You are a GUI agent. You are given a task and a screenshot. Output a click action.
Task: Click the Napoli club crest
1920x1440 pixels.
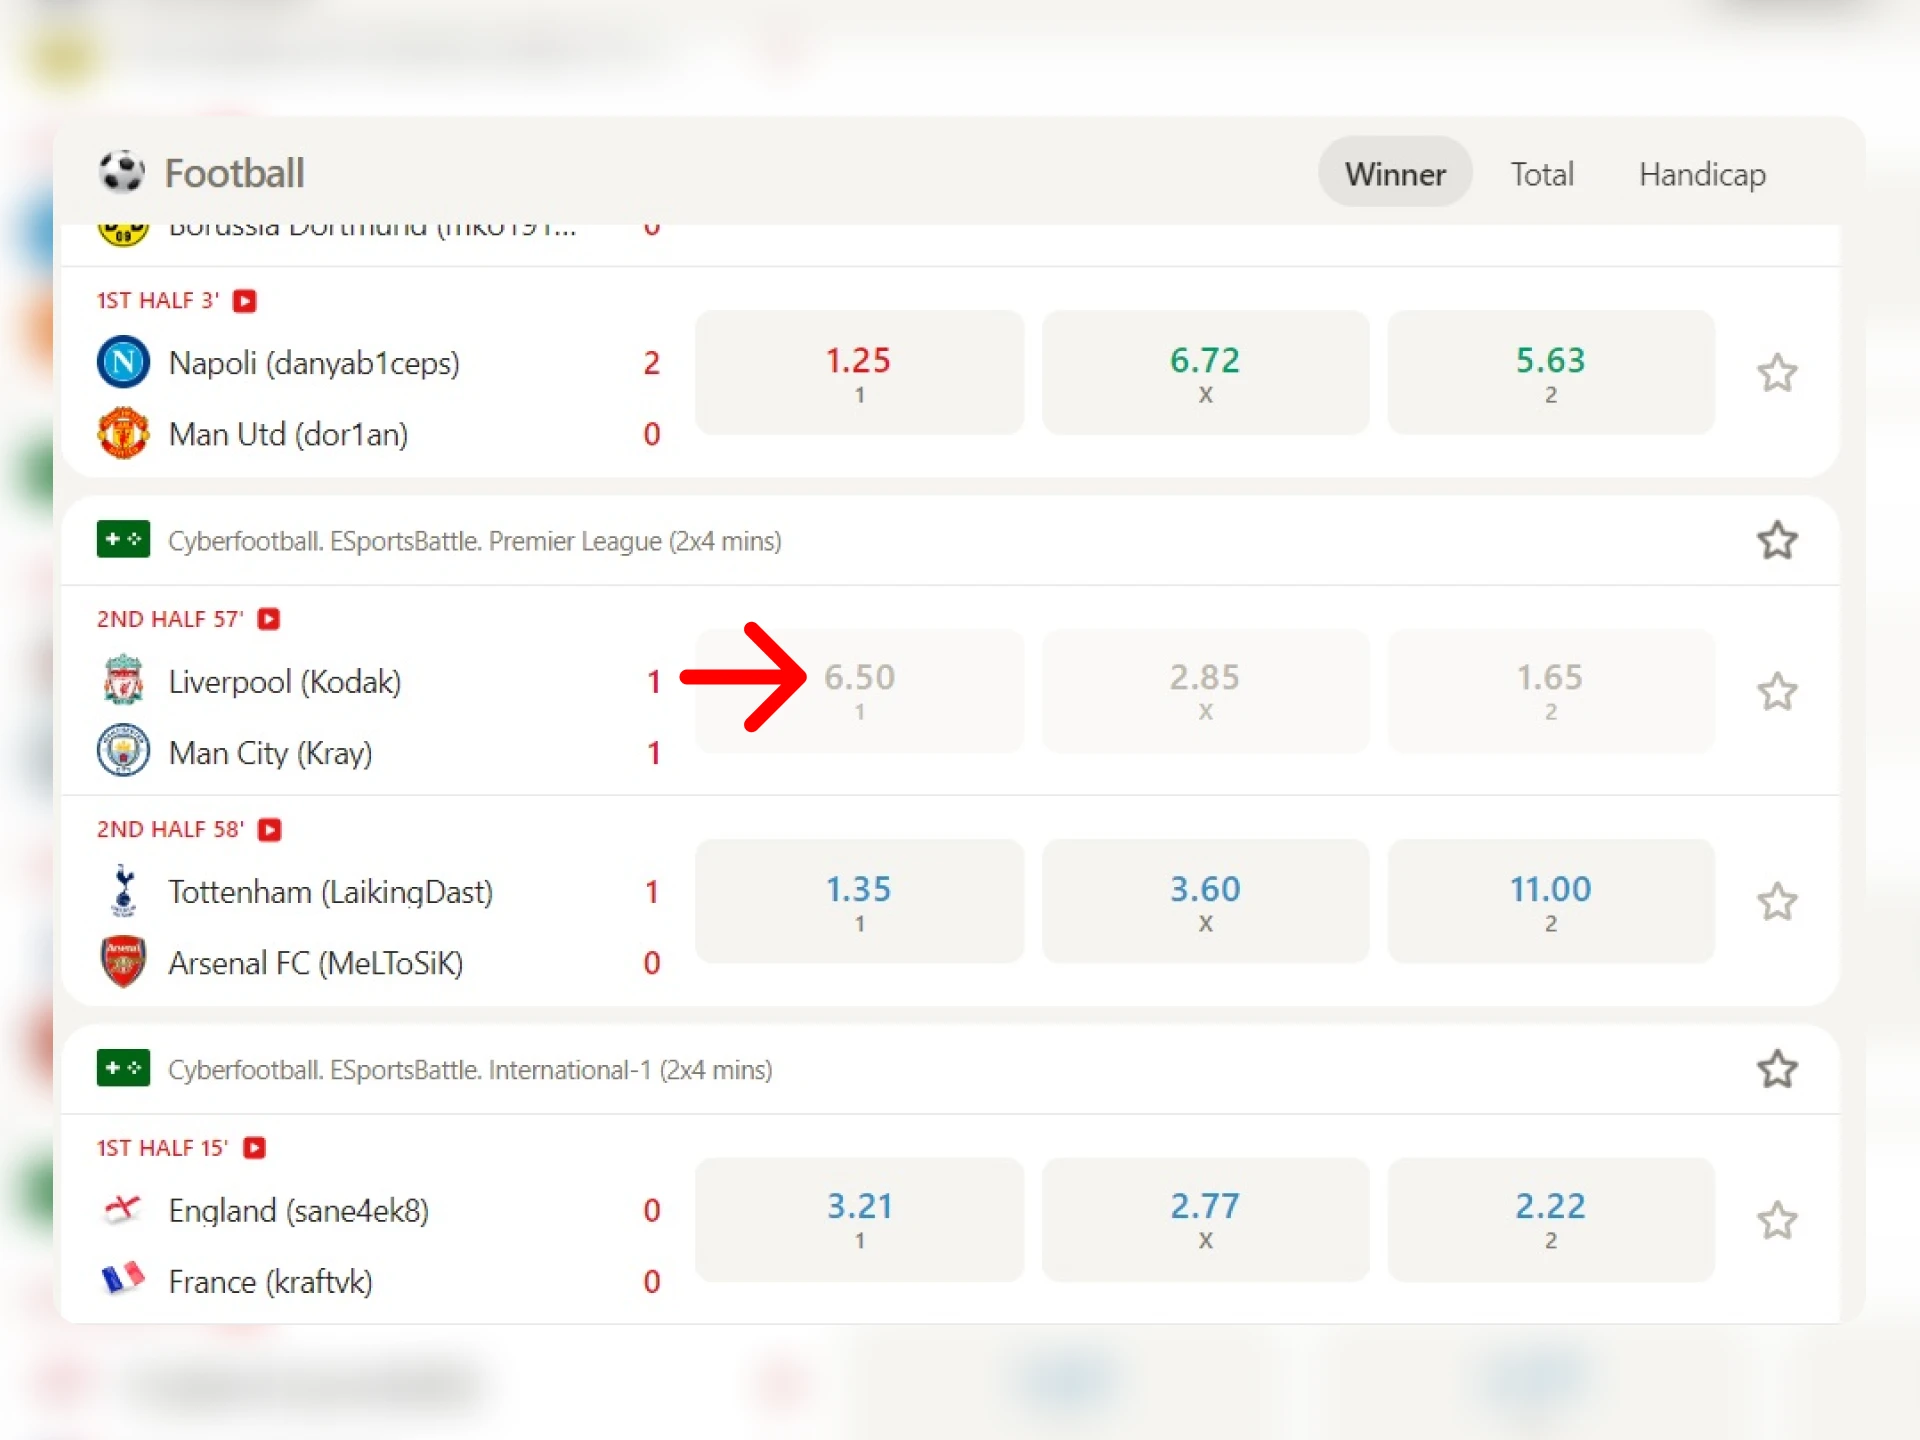pyautogui.click(x=123, y=362)
